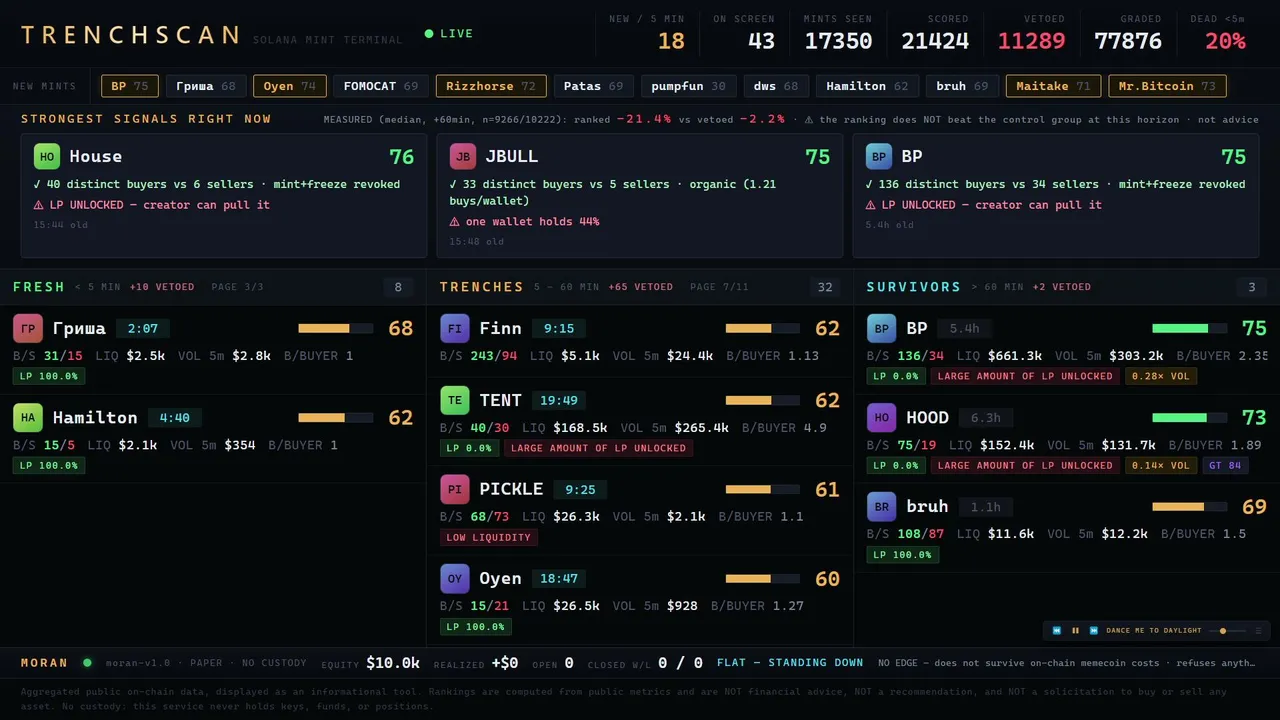Click the Oyen token avatar in Trenches
1280x720 pixels.
(x=455, y=578)
